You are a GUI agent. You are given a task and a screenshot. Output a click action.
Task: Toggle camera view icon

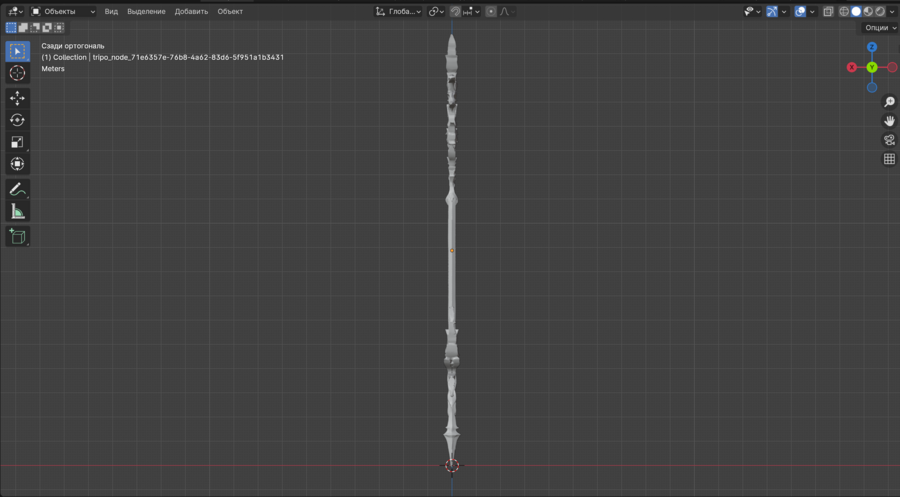point(889,140)
